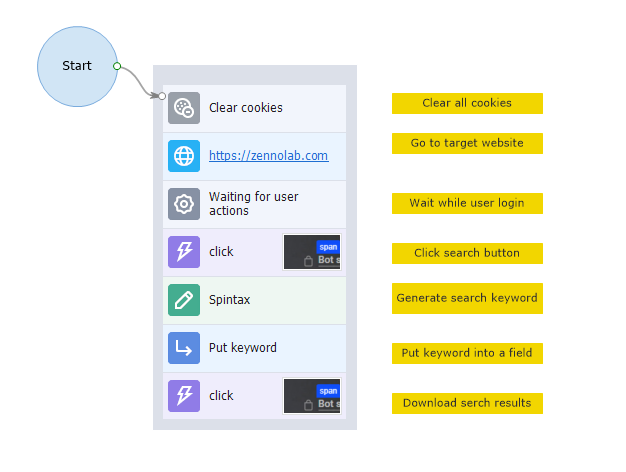Click the "Download serch results" note
Viewport: 626px width, 472px height.
coord(467,403)
